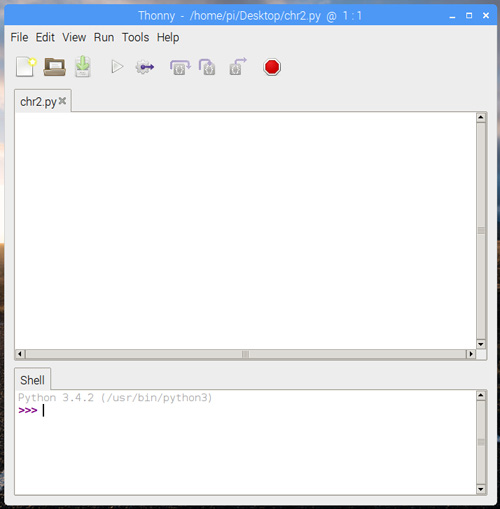The image size is (500, 509).
Task: Open a file using the folder icon
Action: (x=55, y=67)
